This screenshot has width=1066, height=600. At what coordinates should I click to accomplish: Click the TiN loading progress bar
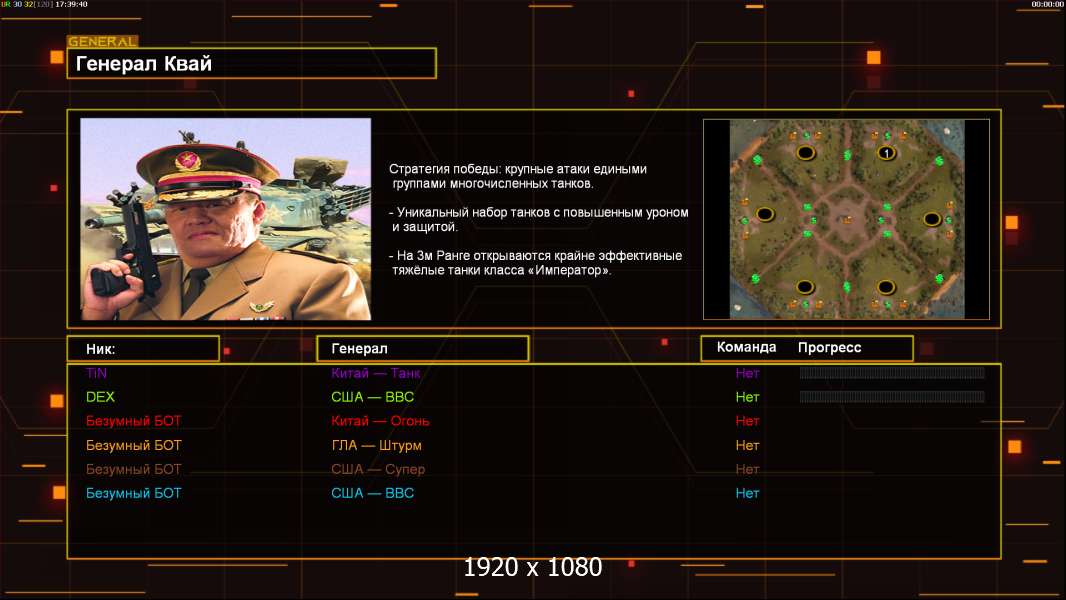pyautogui.click(x=892, y=372)
